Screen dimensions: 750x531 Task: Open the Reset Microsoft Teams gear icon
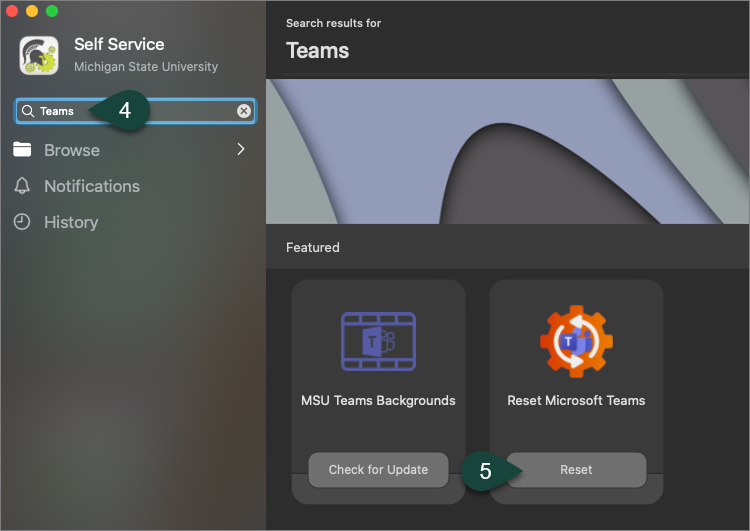point(576,342)
